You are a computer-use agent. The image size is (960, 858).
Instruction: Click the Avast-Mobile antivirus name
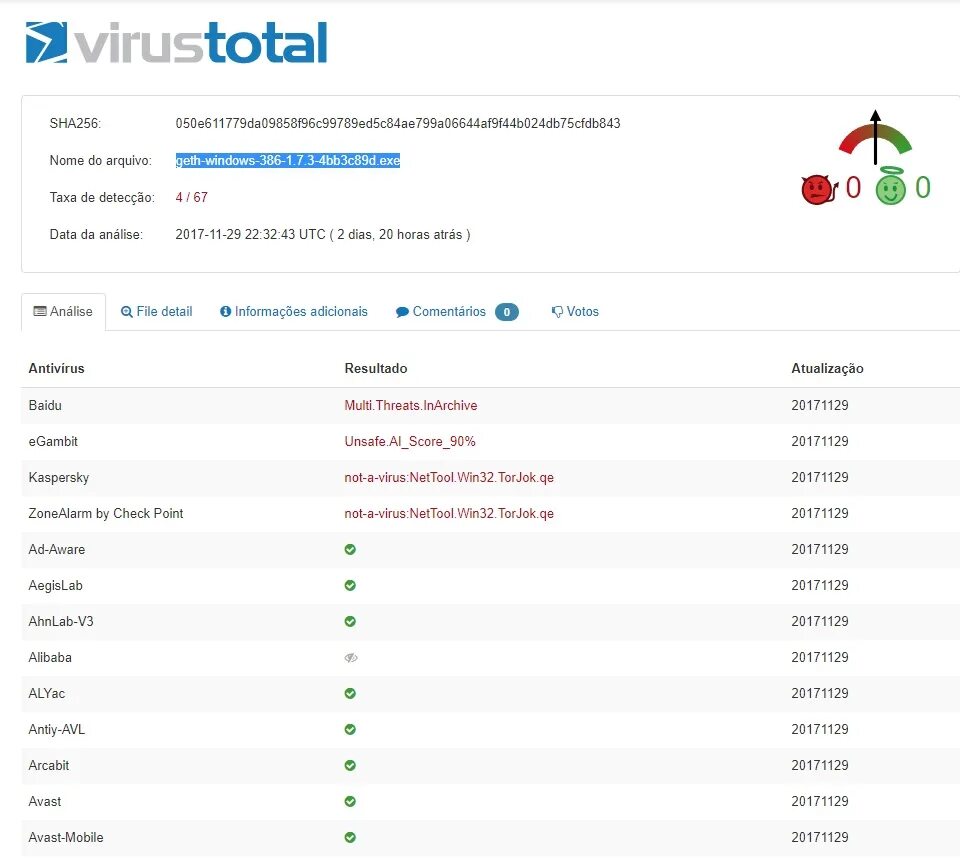[66, 837]
